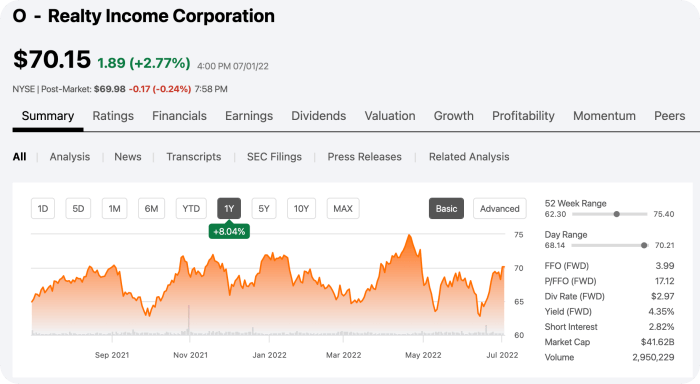Click the +8.04% performance badge
This screenshot has width=700, height=384.
[229, 231]
